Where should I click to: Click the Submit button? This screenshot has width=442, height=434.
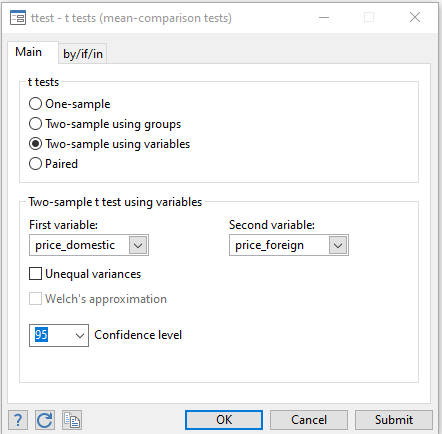coord(394,420)
